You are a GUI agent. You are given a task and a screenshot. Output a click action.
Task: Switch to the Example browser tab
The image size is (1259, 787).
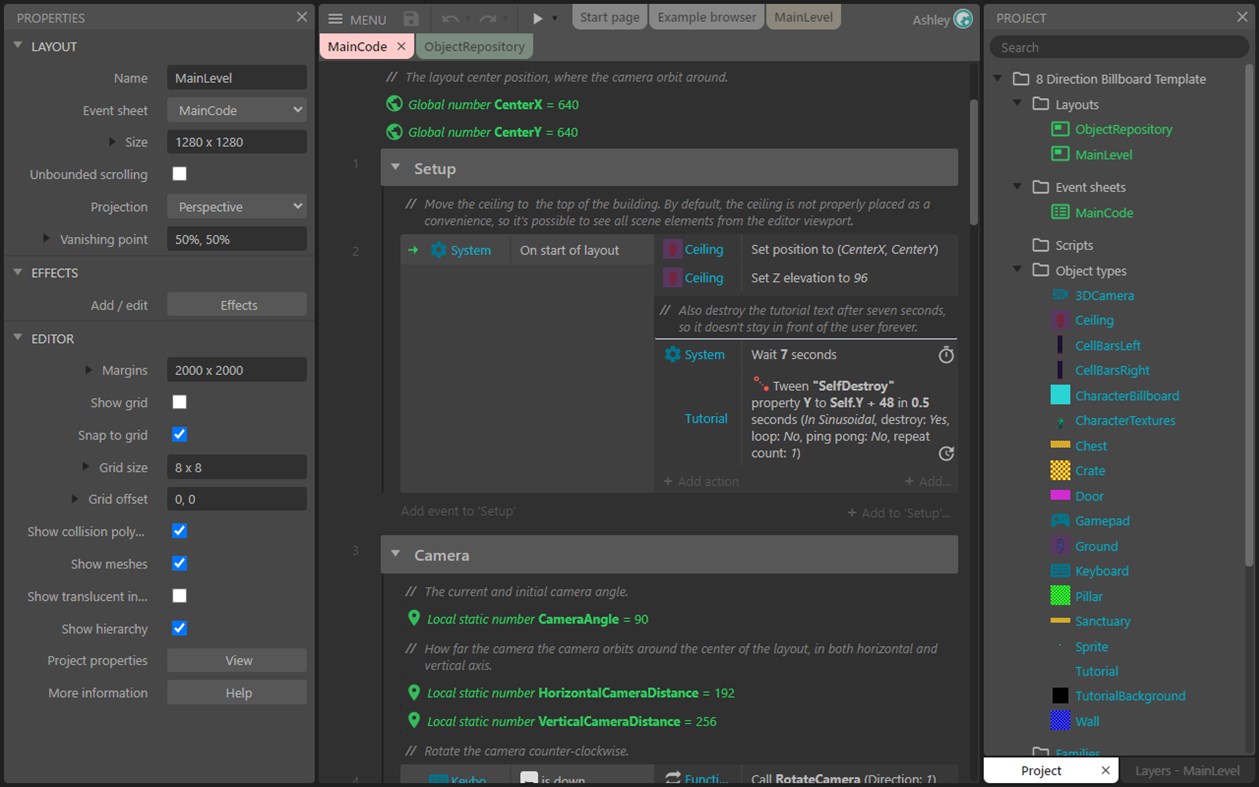click(706, 17)
